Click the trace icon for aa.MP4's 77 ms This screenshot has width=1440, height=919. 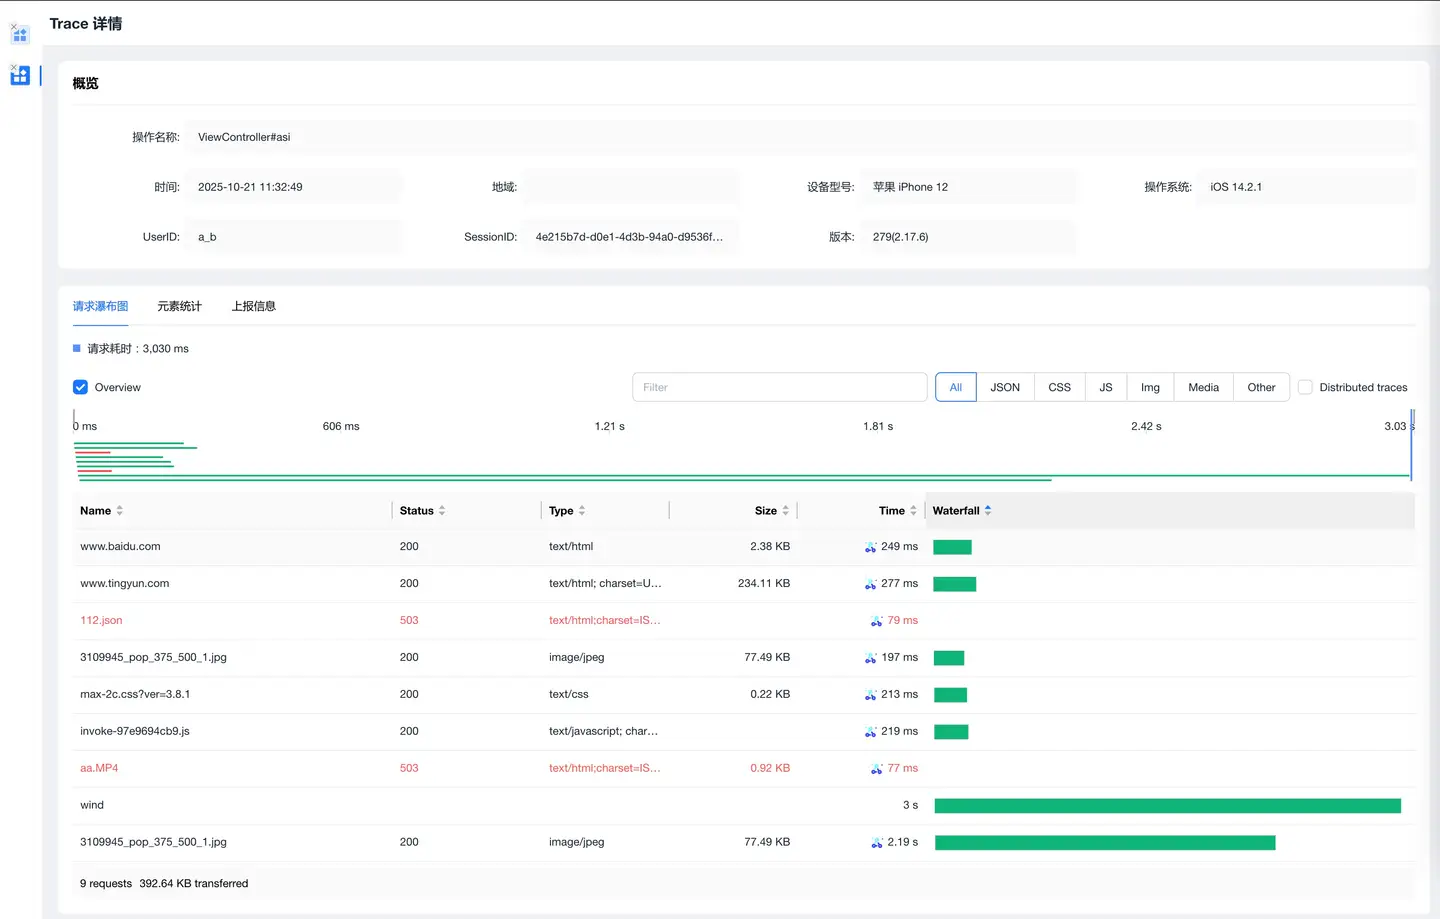tap(876, 769)
